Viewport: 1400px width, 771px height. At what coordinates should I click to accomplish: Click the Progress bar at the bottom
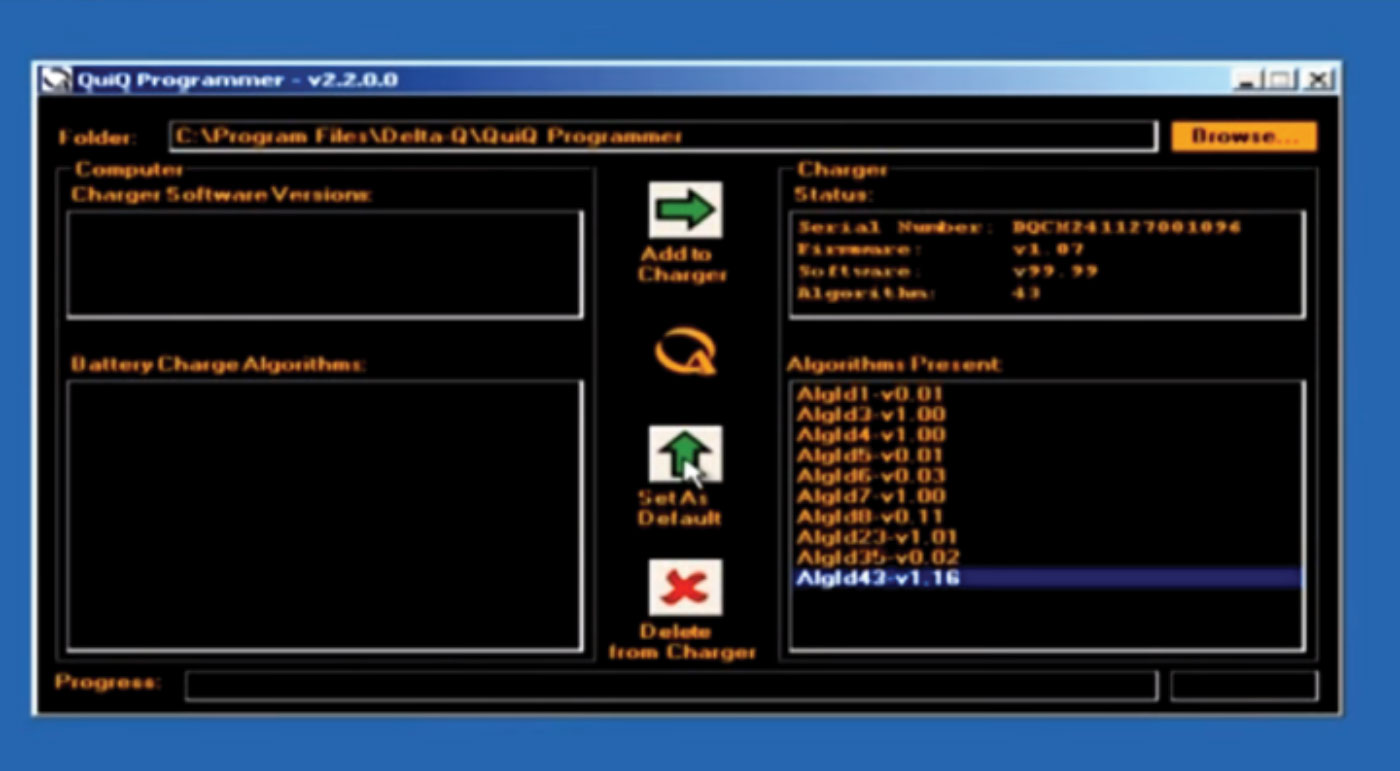click(x=671, y=686)
